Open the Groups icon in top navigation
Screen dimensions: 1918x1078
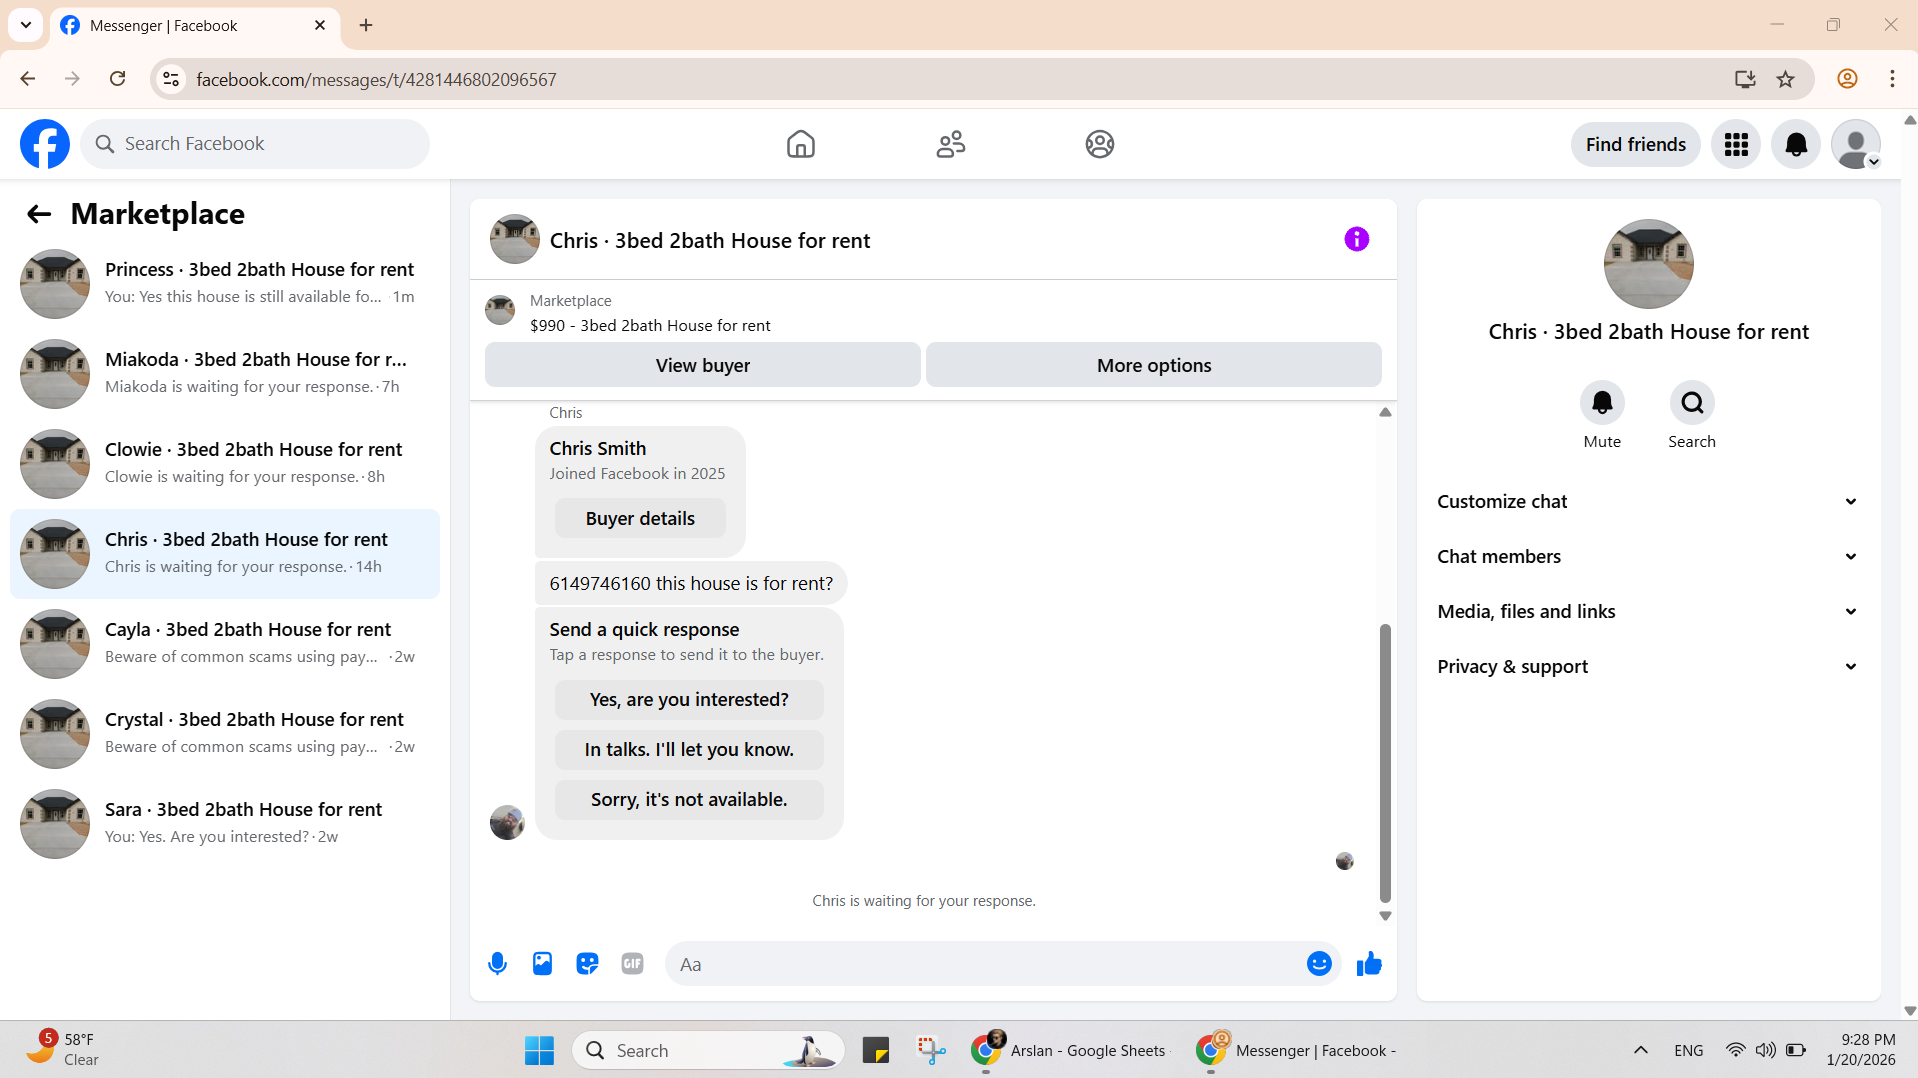(x=1100, y=144)
